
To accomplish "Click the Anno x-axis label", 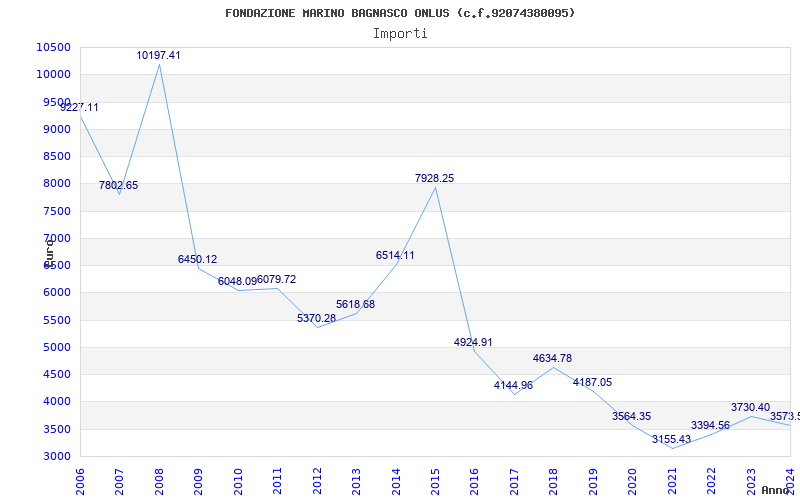I will [775, 490].
